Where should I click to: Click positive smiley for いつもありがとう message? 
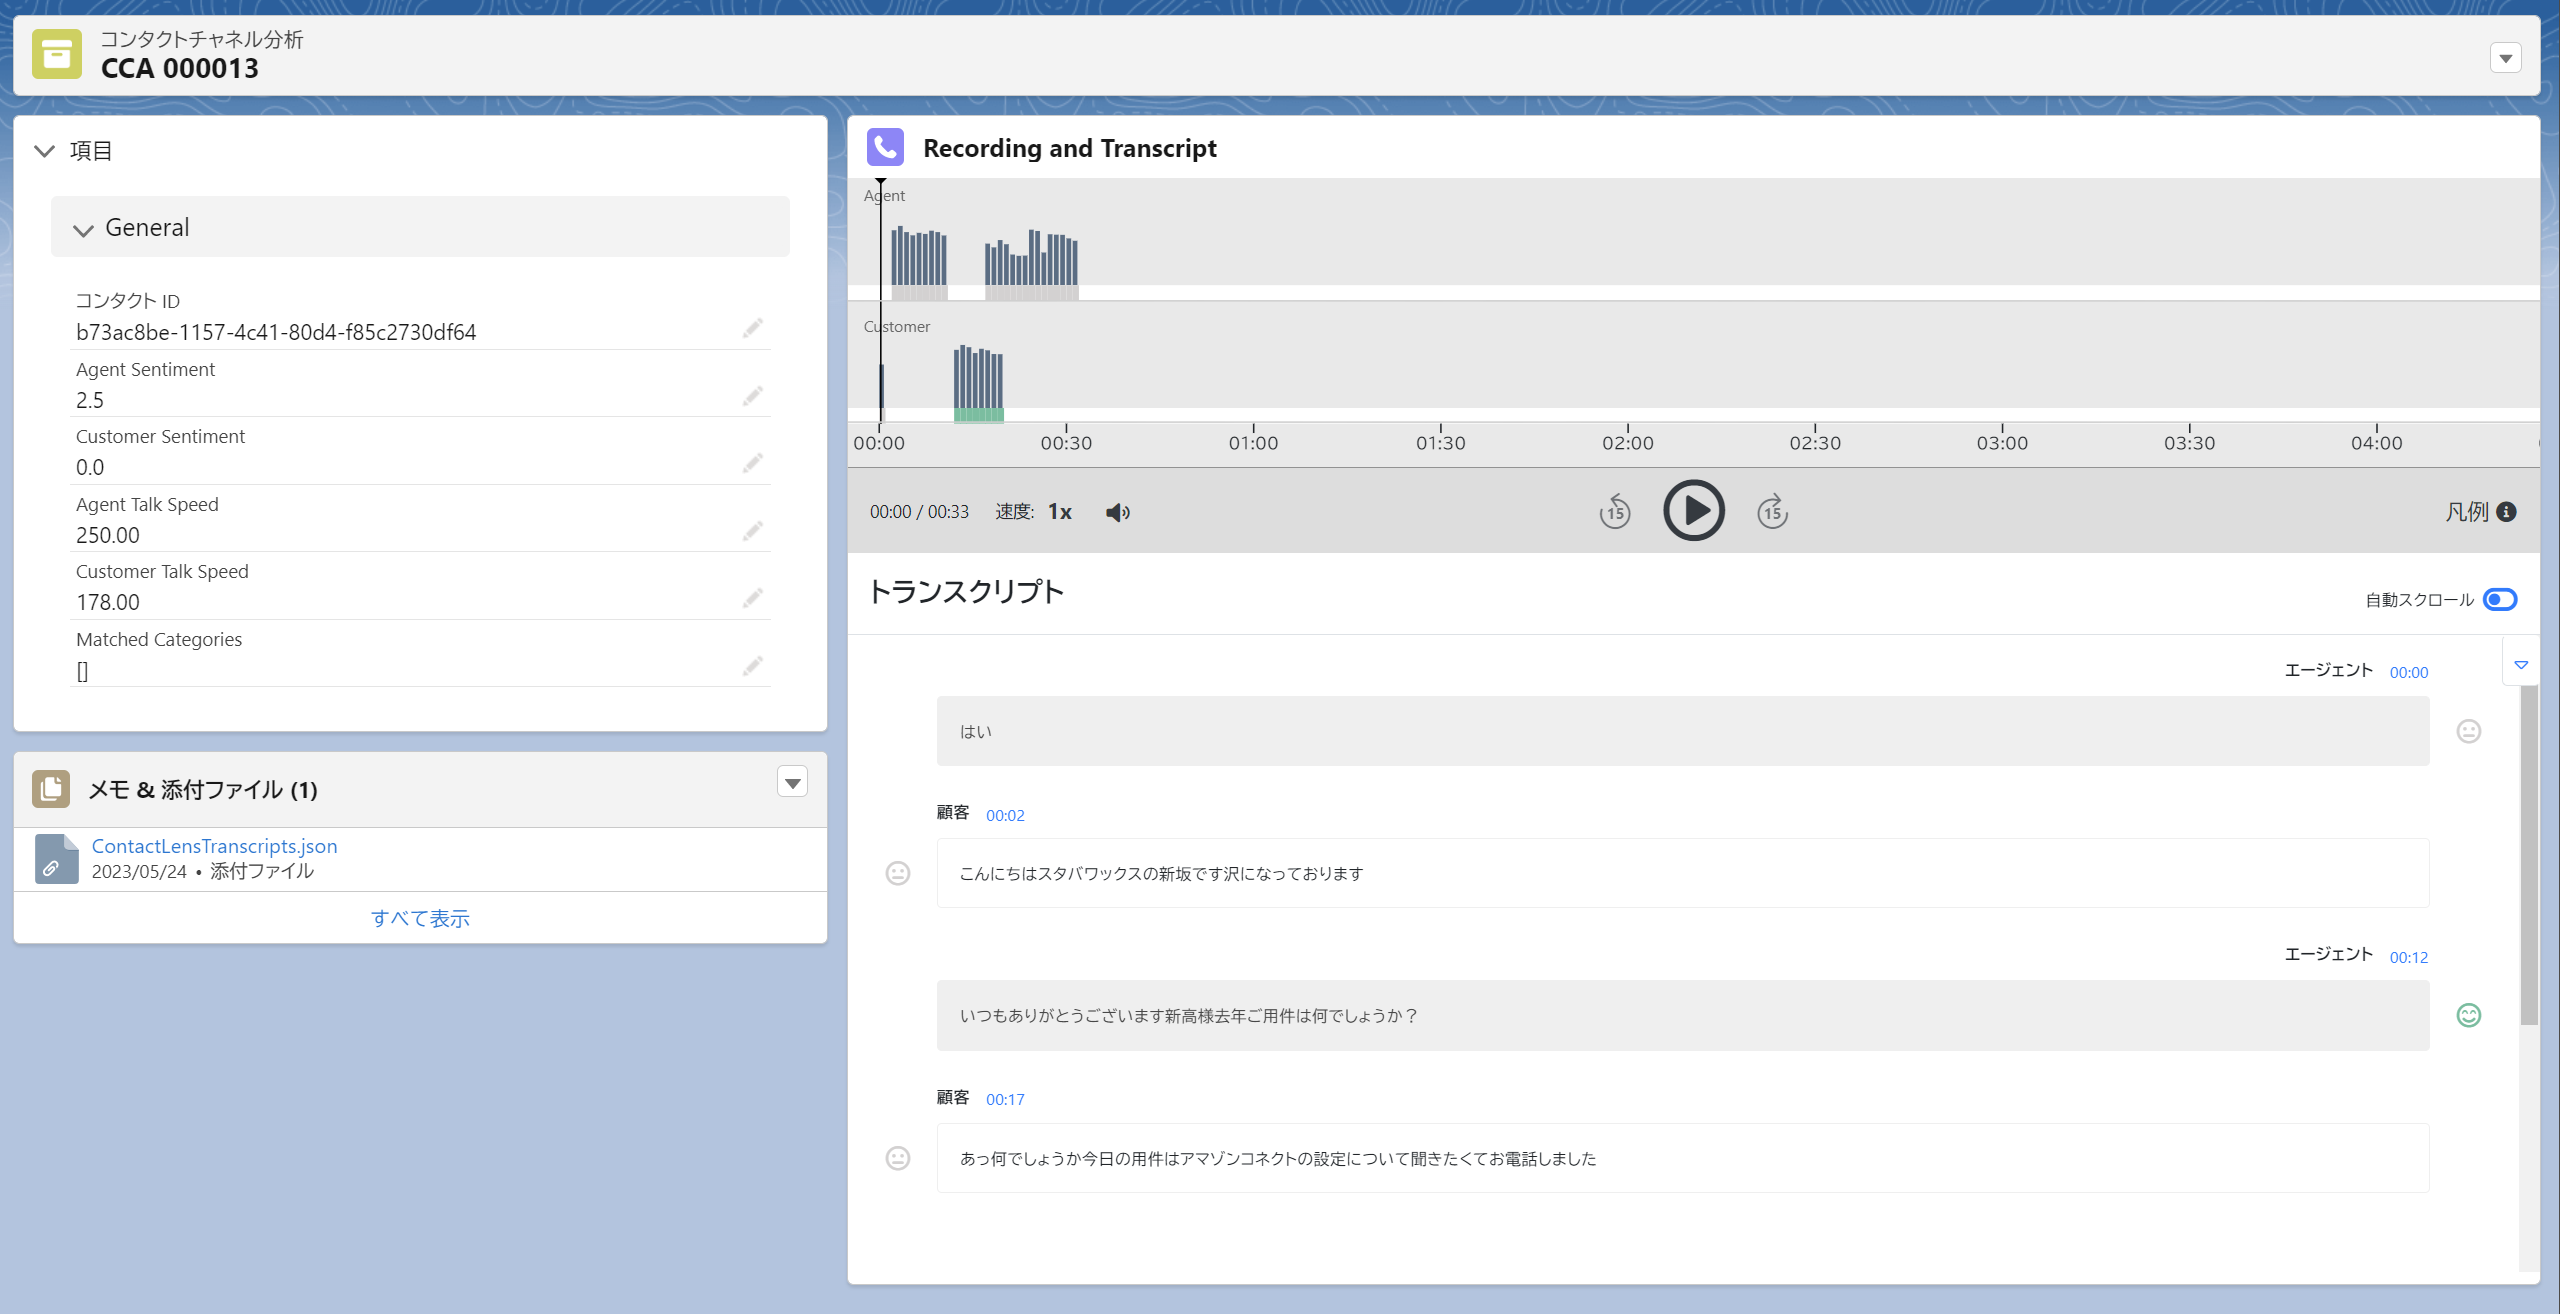pyautogui.click(x=2469, y=1016)
